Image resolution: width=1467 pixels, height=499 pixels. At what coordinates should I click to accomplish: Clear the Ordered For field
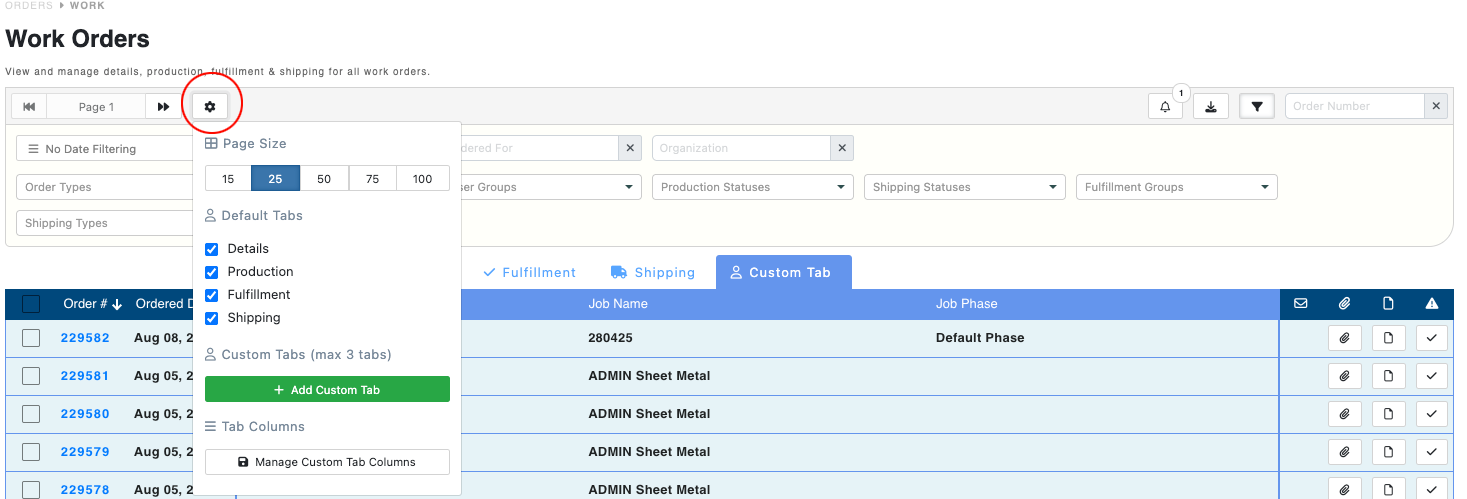tap(630, 148)
